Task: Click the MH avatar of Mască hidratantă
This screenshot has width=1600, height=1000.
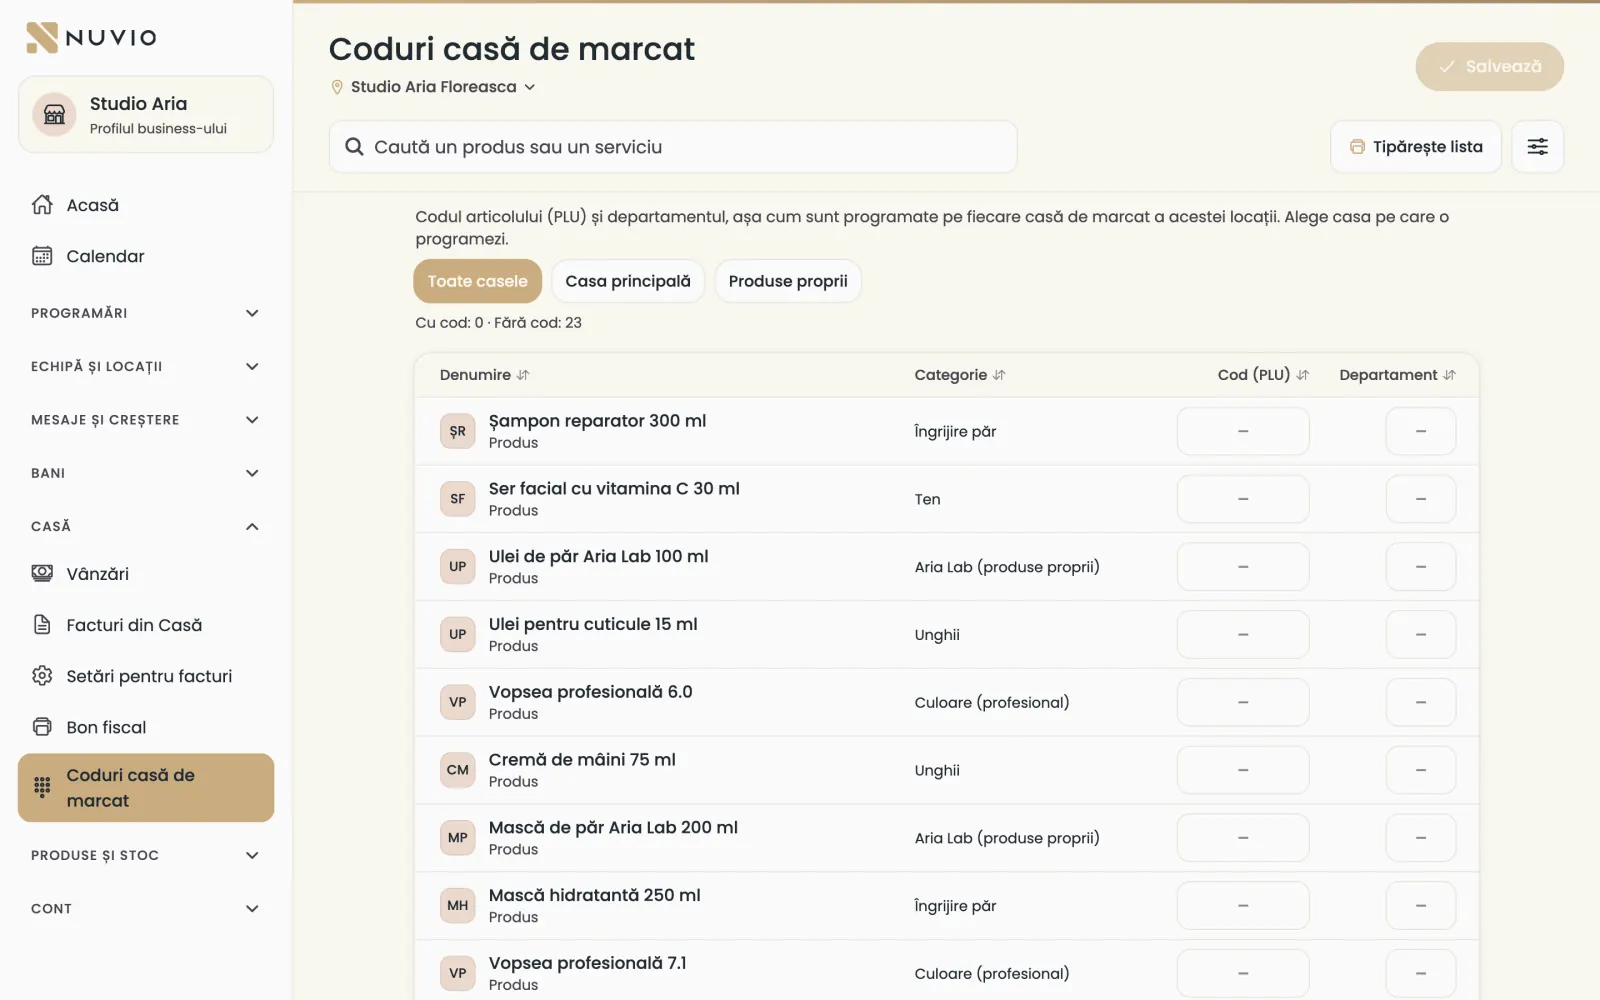Action: click(x=458, y=906)
